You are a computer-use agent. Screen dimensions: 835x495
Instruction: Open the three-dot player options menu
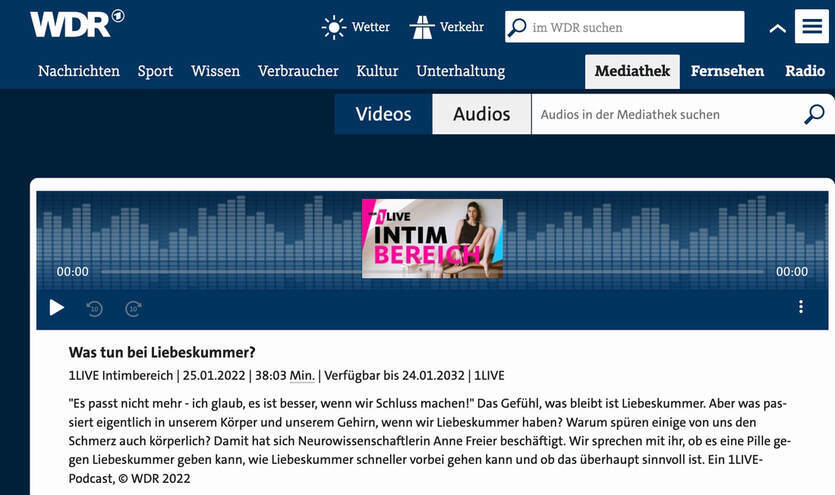pos(800,307)
